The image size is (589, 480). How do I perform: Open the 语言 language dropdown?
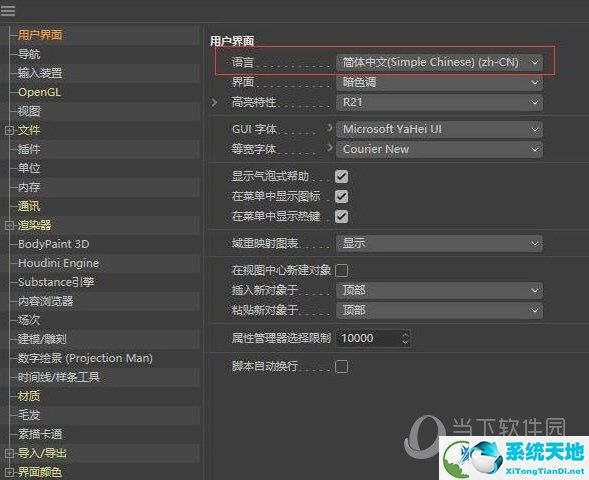pyautogui.click(x=439, y=62)
